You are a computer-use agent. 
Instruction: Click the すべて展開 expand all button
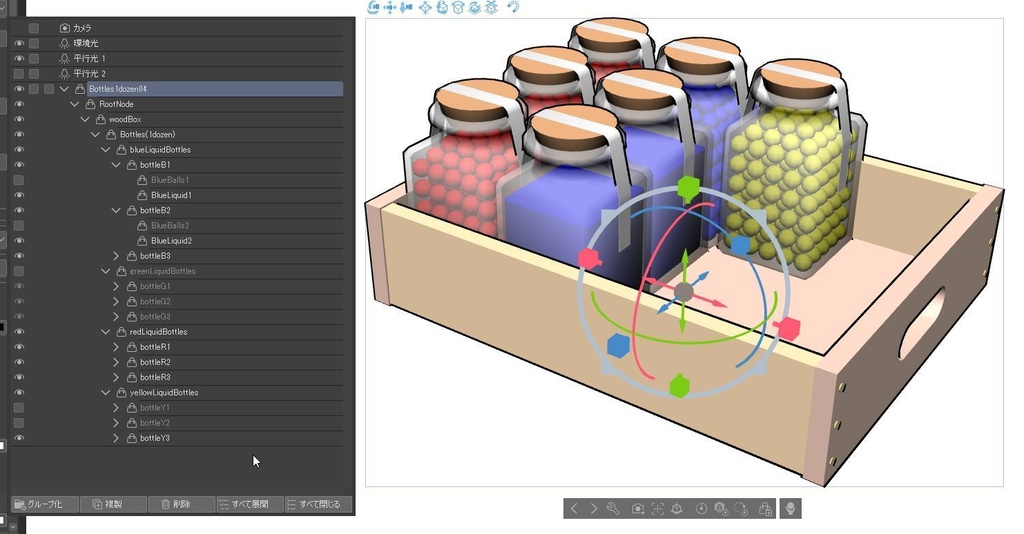coord(250,504)
